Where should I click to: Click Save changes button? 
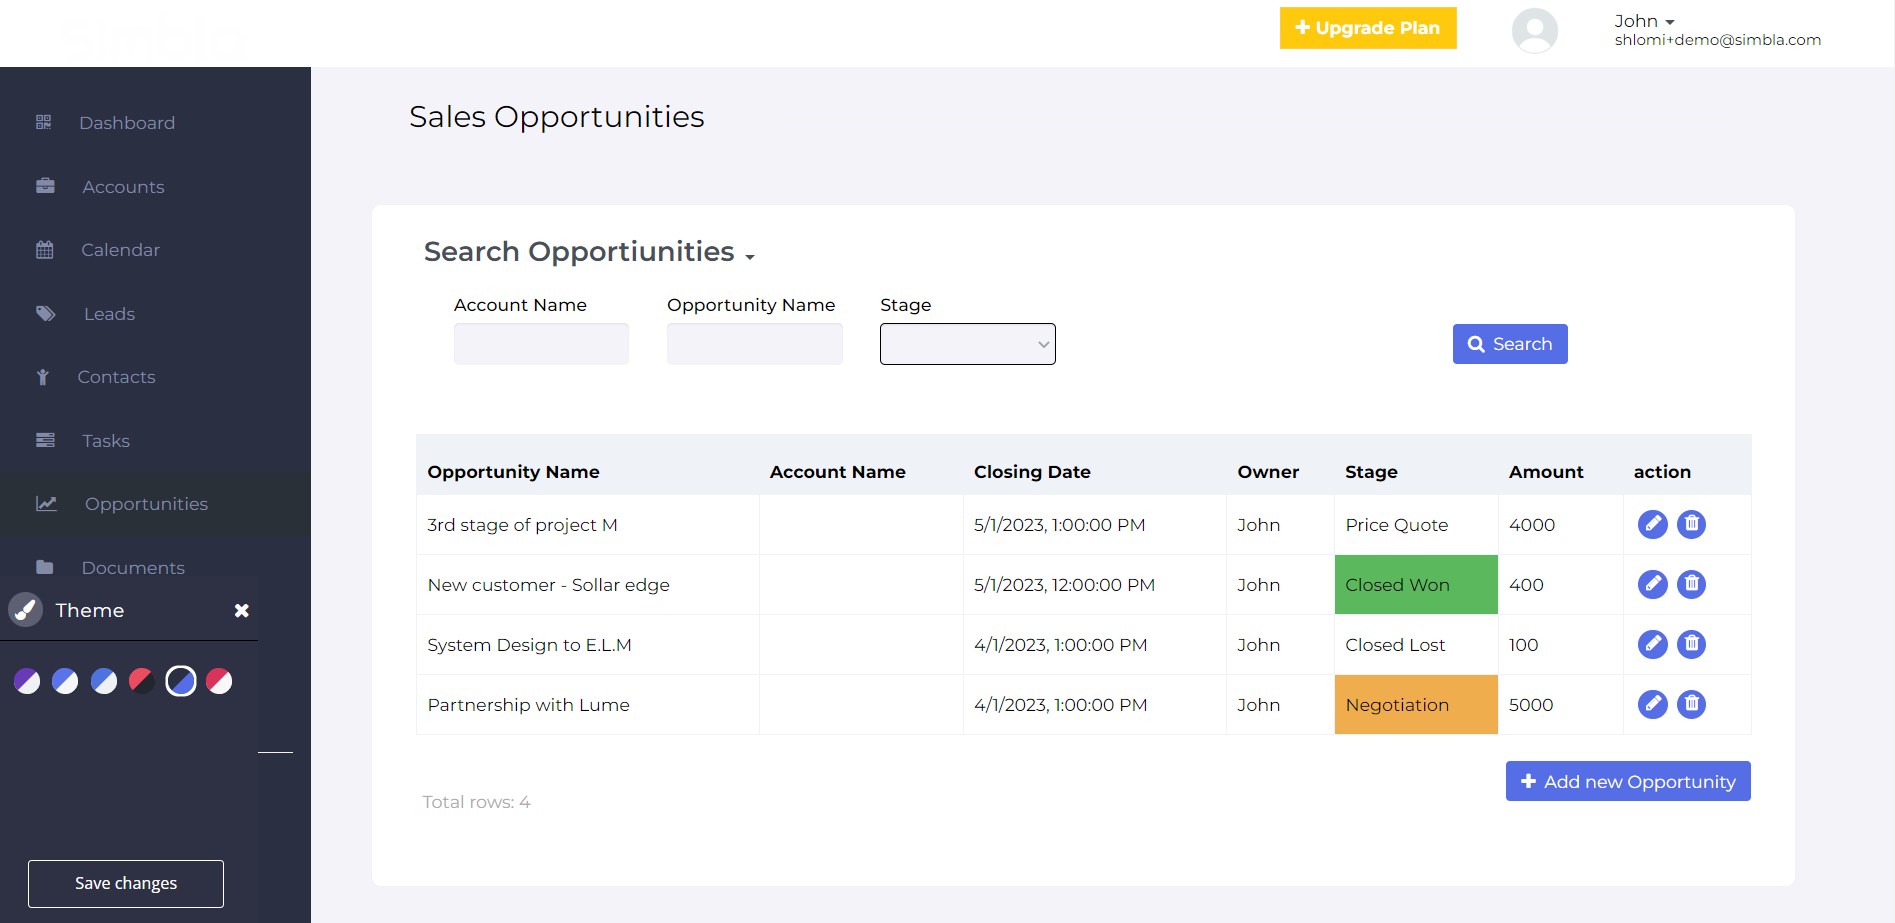click(126, 884)
